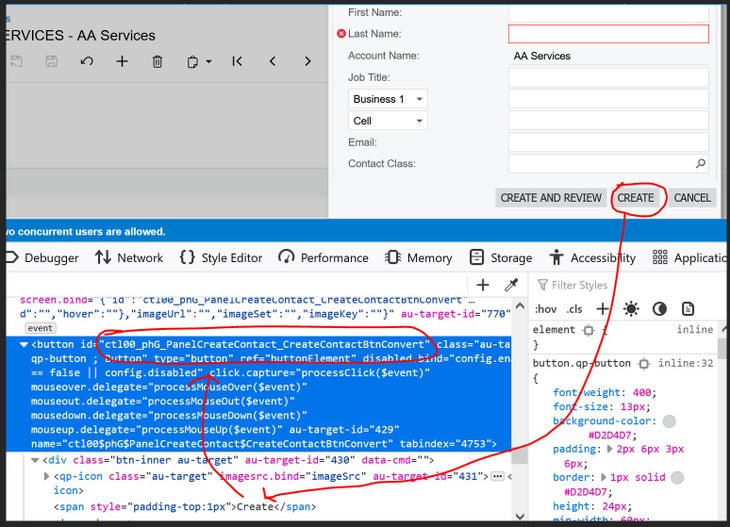Switch to the Debugger tab
Viewport: 730px width, 527px height.
[43, 258]
